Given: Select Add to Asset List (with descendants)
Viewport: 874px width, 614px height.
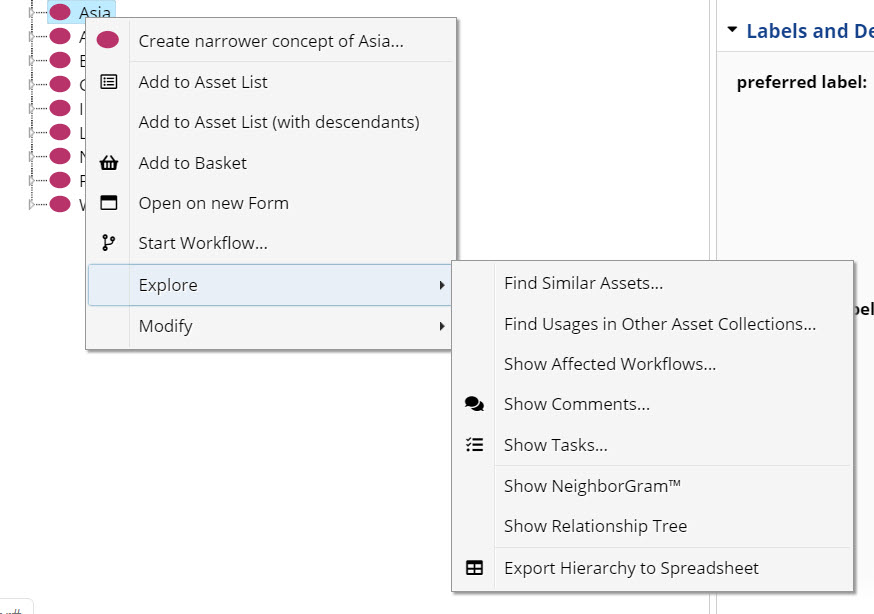Looking at the screenshot, I should 278,122.
